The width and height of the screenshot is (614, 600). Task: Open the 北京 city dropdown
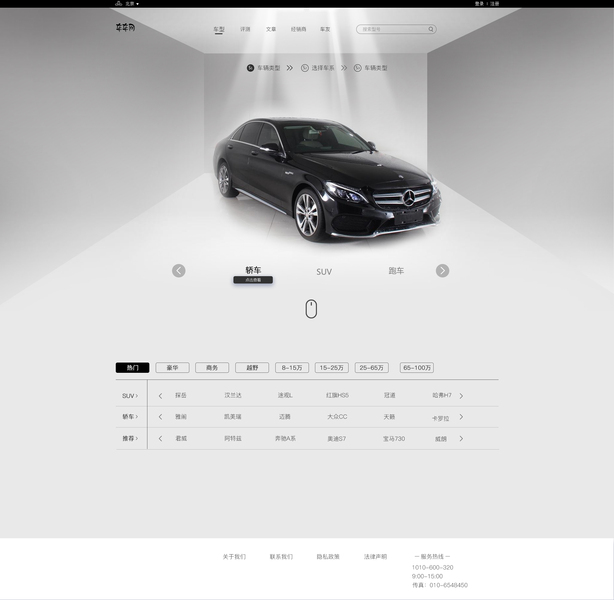tap(132, 4)
